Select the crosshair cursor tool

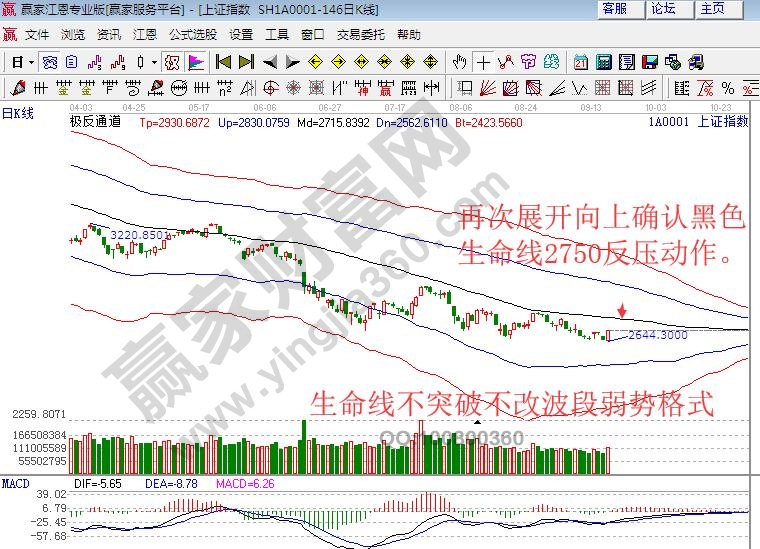pos(483,62)
